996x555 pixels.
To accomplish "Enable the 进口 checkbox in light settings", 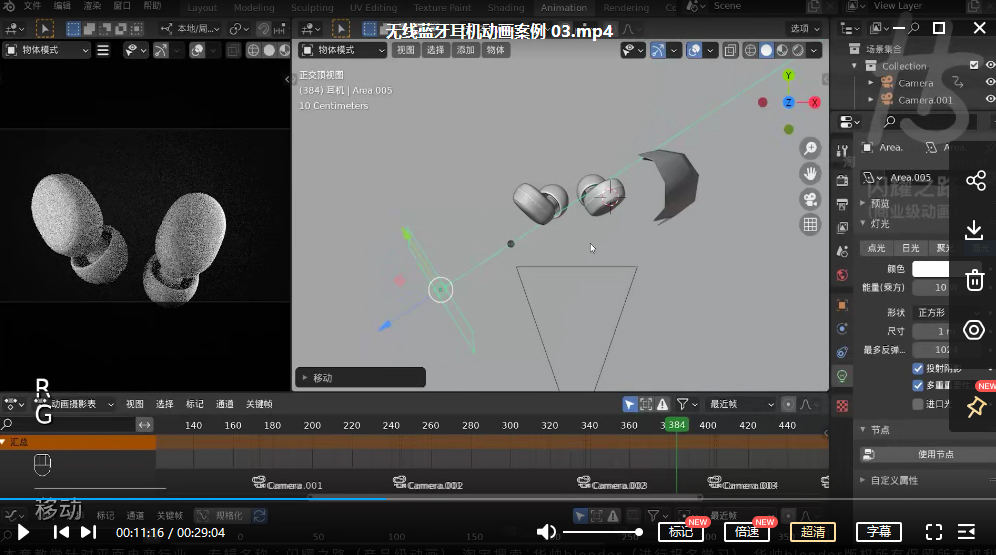I will (918, 404).
